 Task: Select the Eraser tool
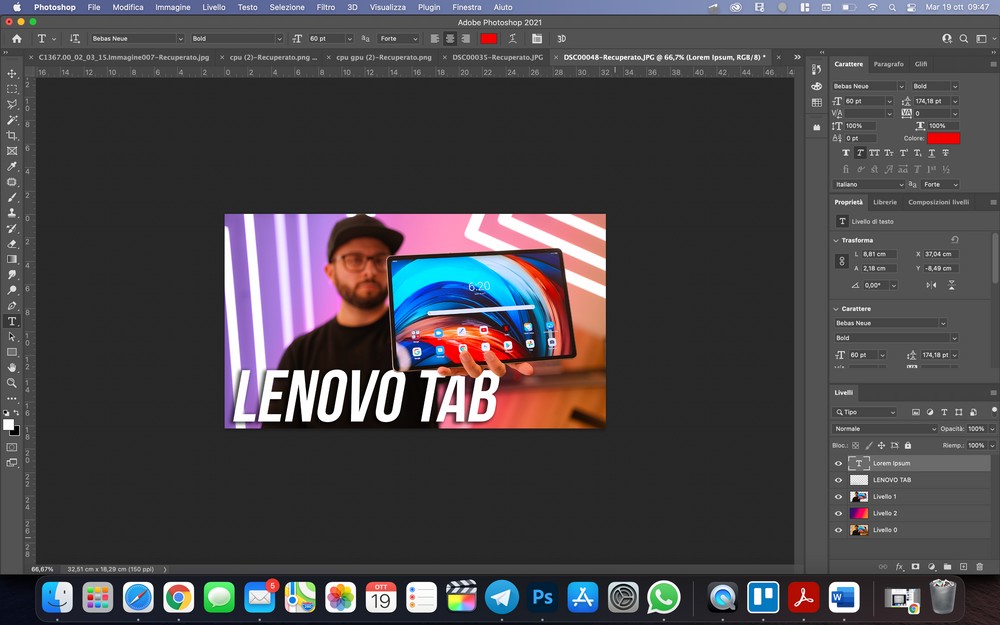tap(11, 244)
